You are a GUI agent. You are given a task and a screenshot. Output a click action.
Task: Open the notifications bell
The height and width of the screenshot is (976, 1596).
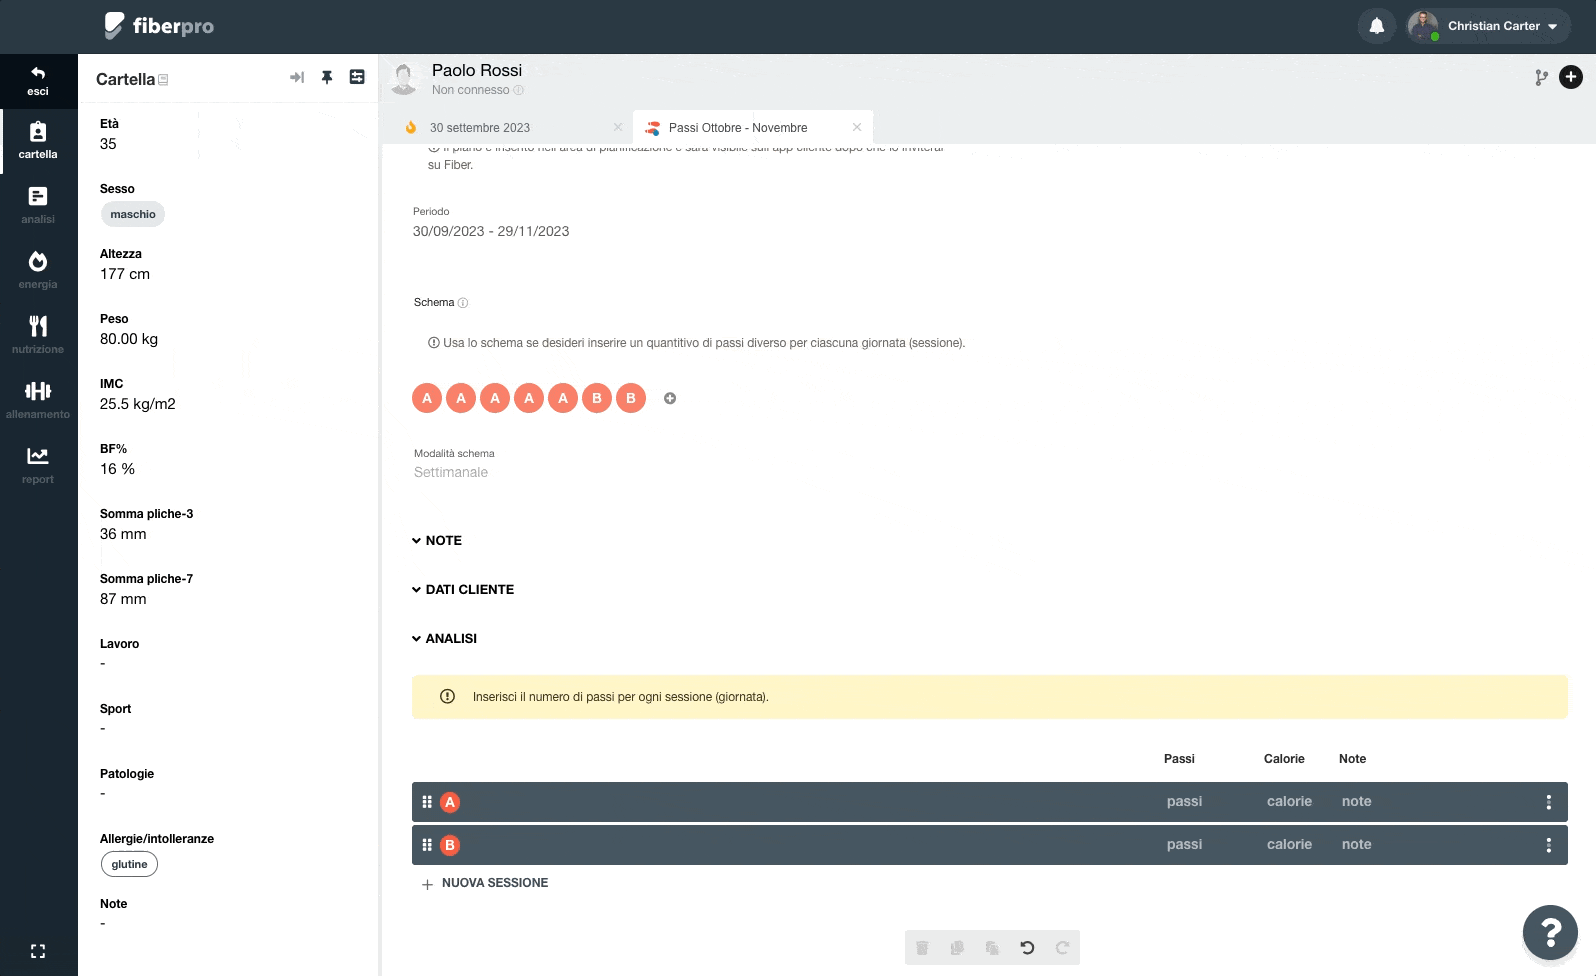pos(1377,26)
